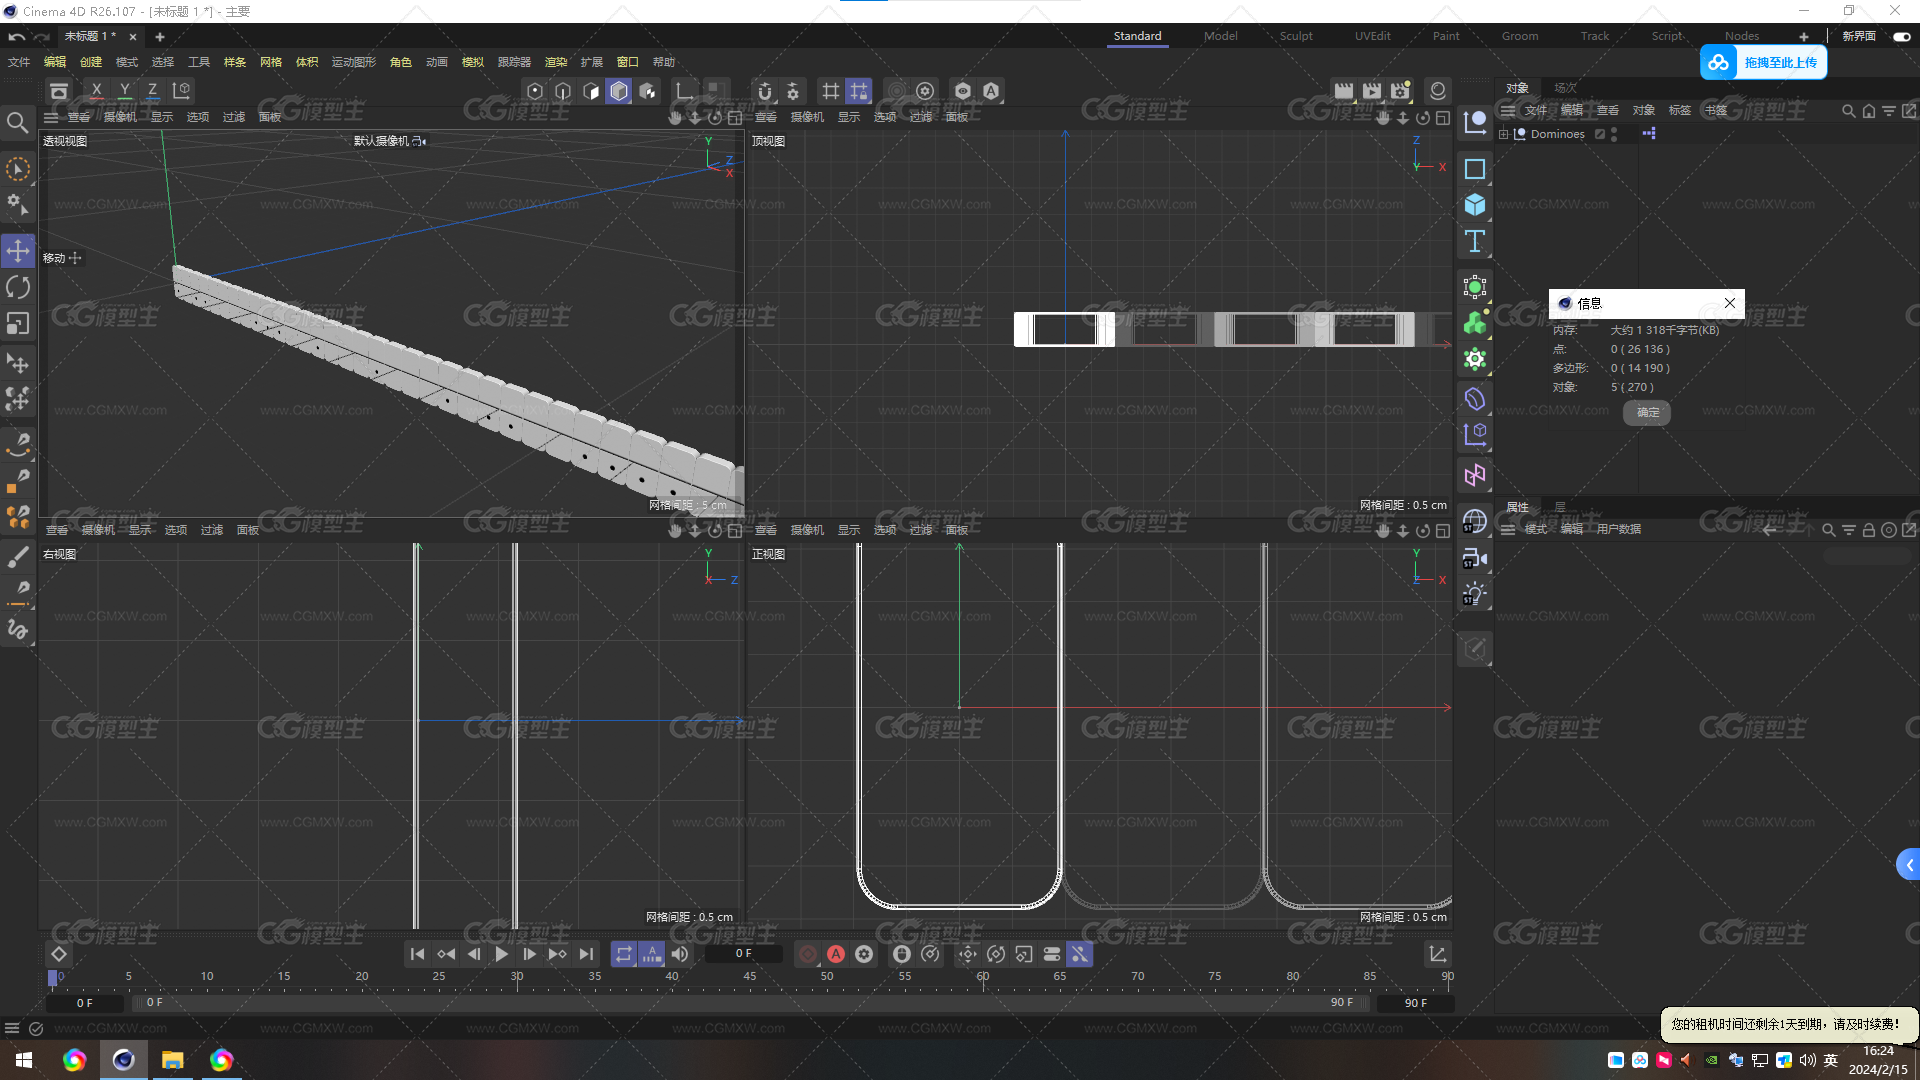
Task: Add a cube primitive object
Action: coord(1475,205)
